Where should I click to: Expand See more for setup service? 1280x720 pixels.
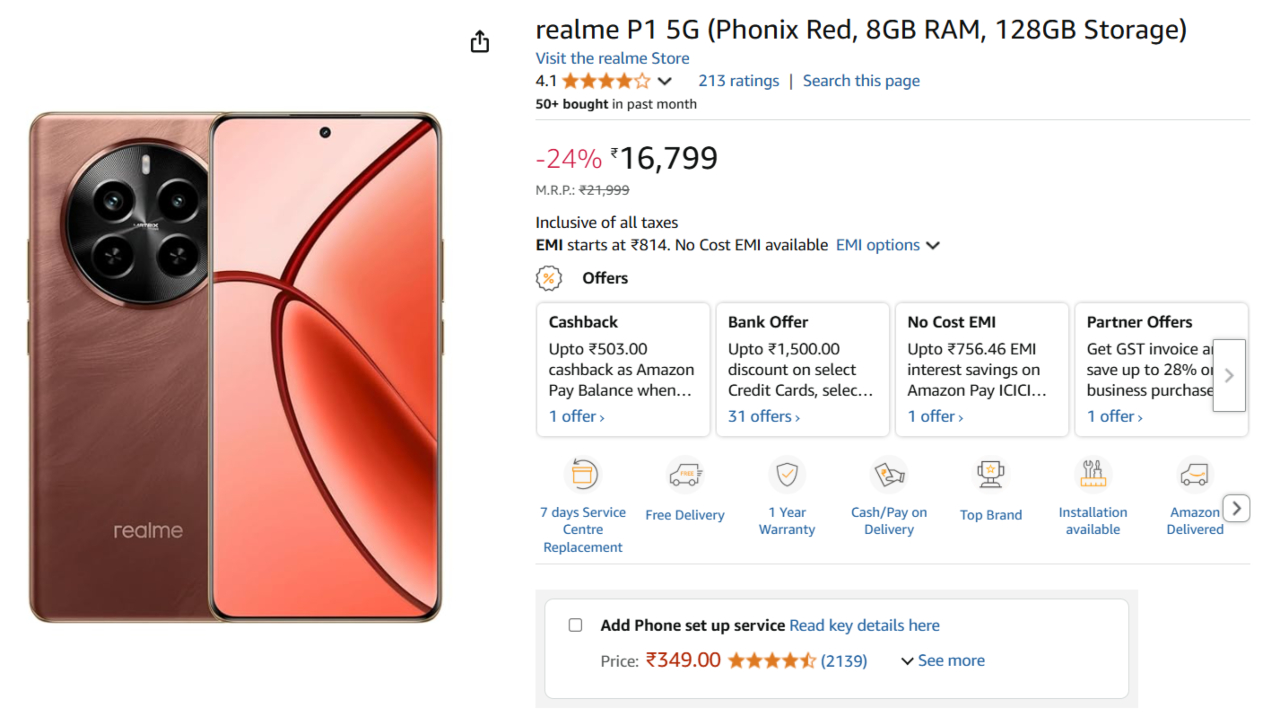(x=943, y=661)
